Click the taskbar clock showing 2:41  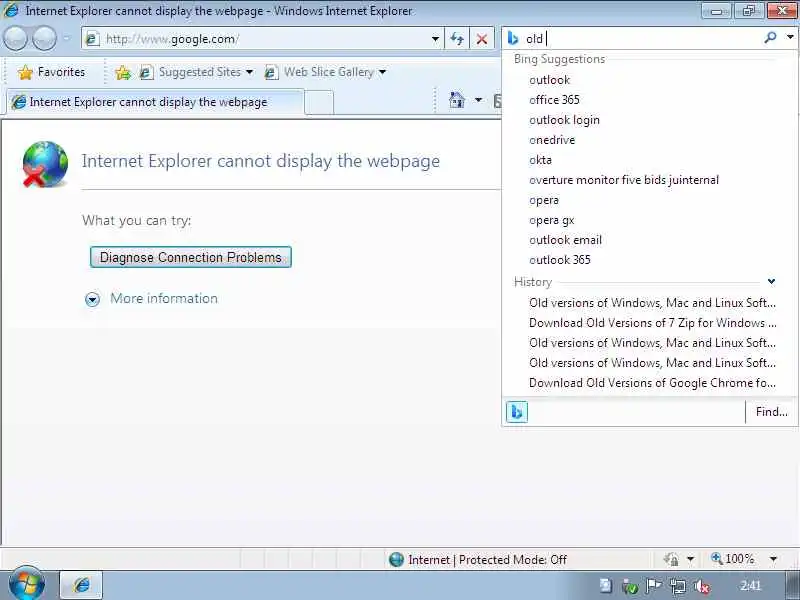coord(751,586)
